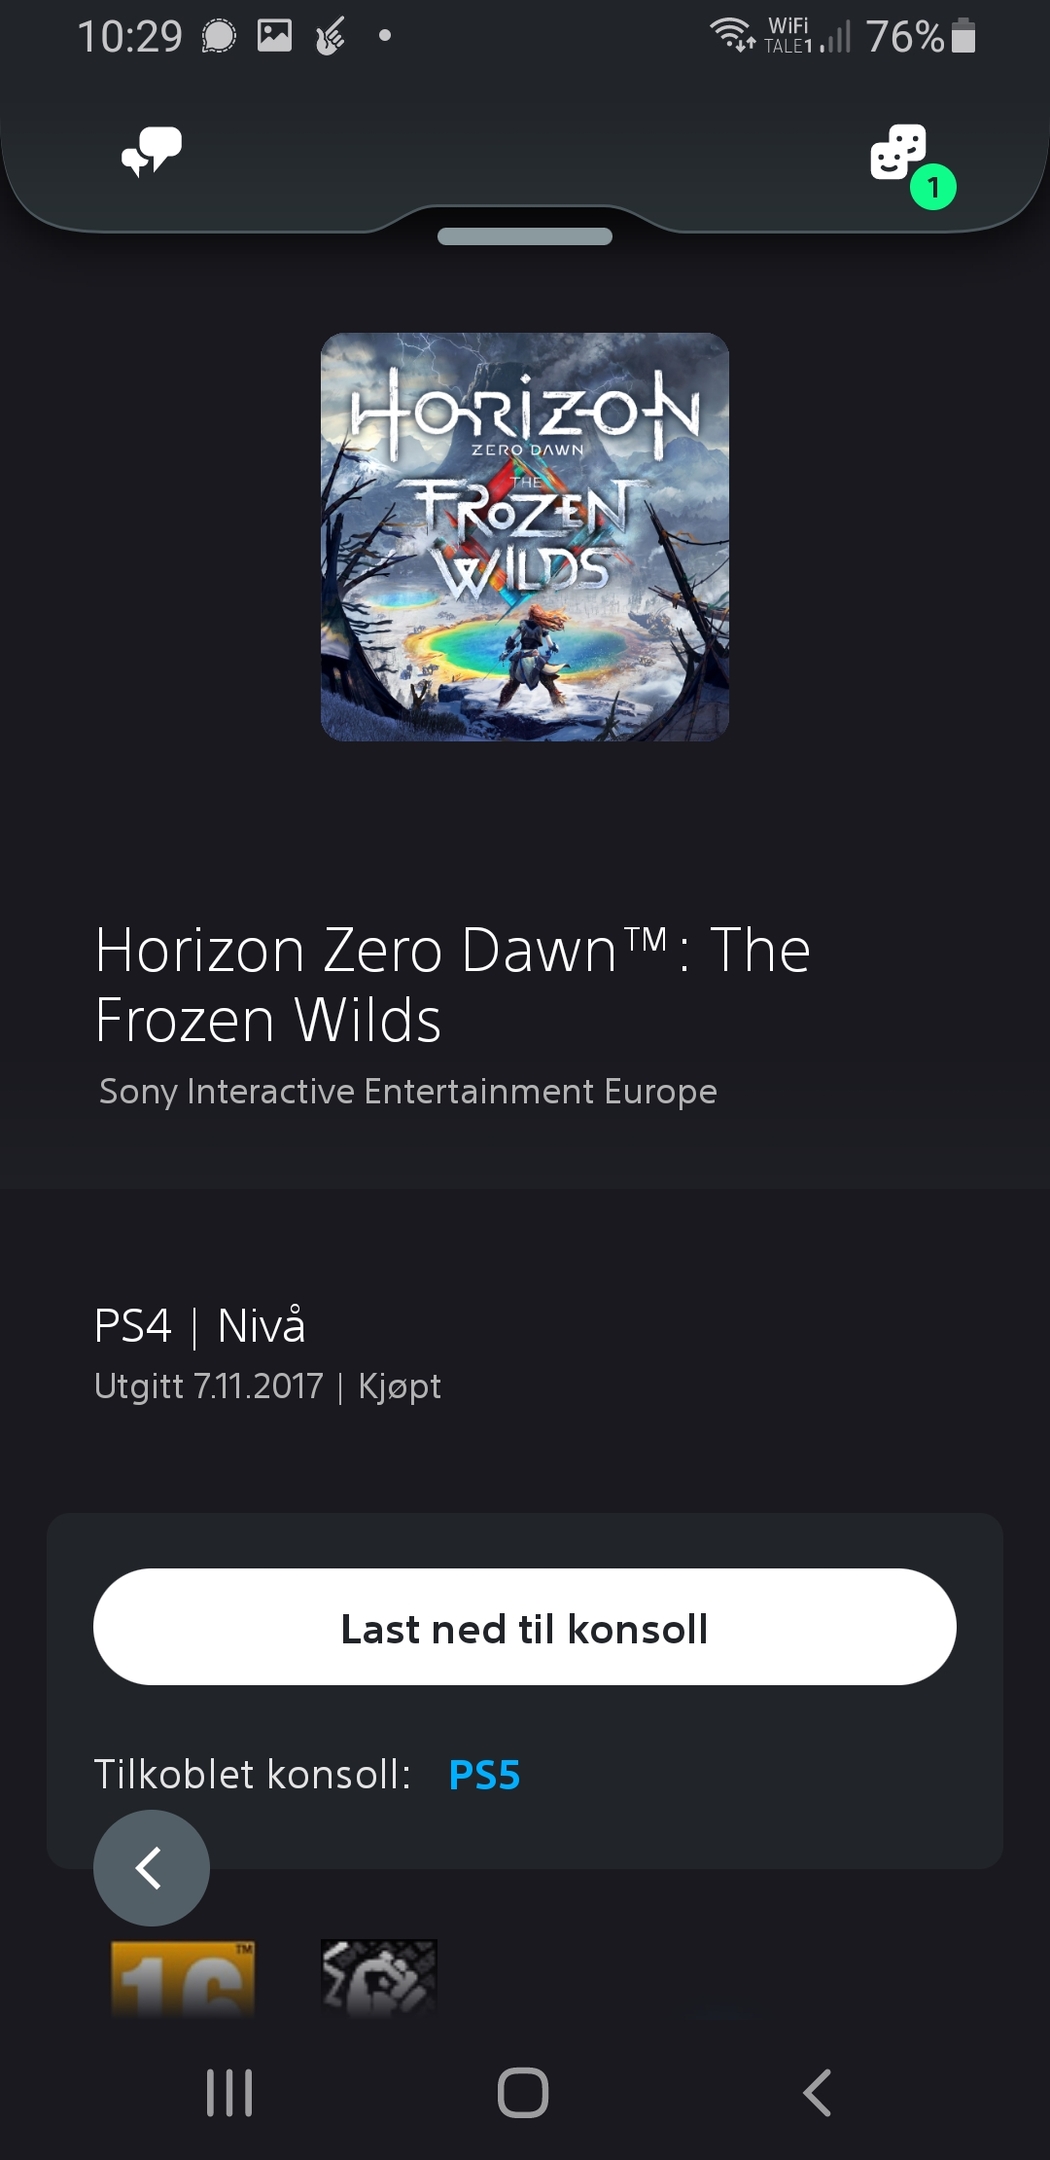
Task: Open Android recent apps button
Action: [x=229, y=2093]
